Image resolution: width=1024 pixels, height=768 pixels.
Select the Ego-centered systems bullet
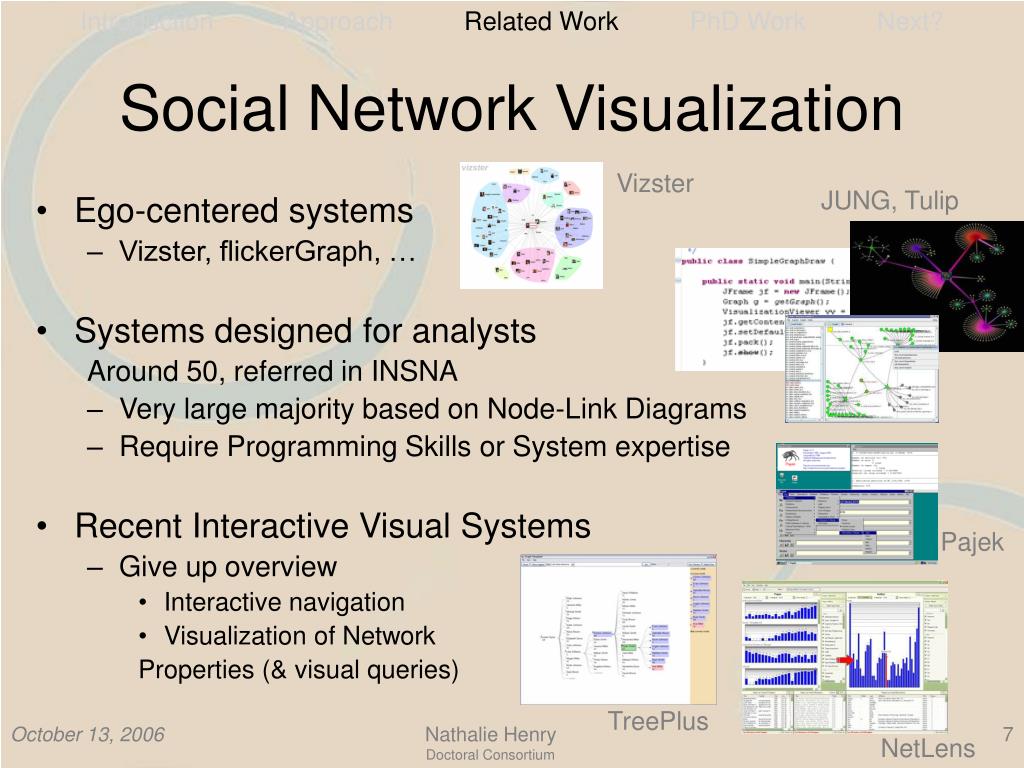(244, 212)
